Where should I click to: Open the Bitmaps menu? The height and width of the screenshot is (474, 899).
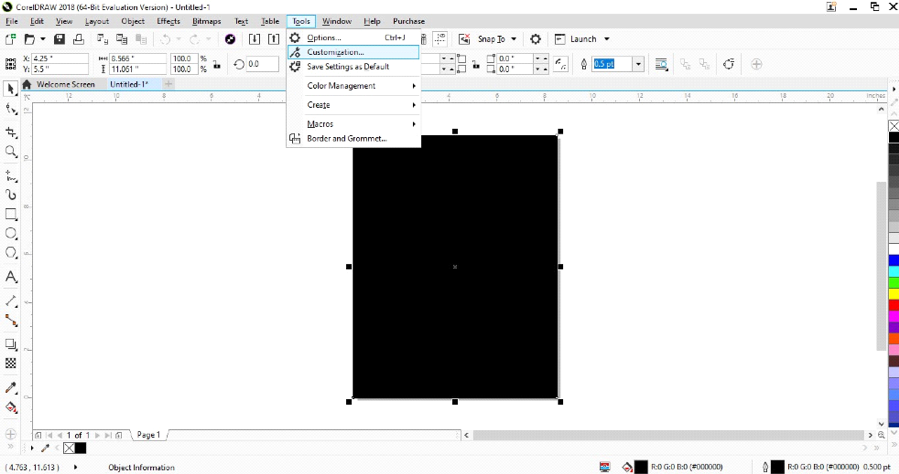pyautogui.click(x=206, y=21)
